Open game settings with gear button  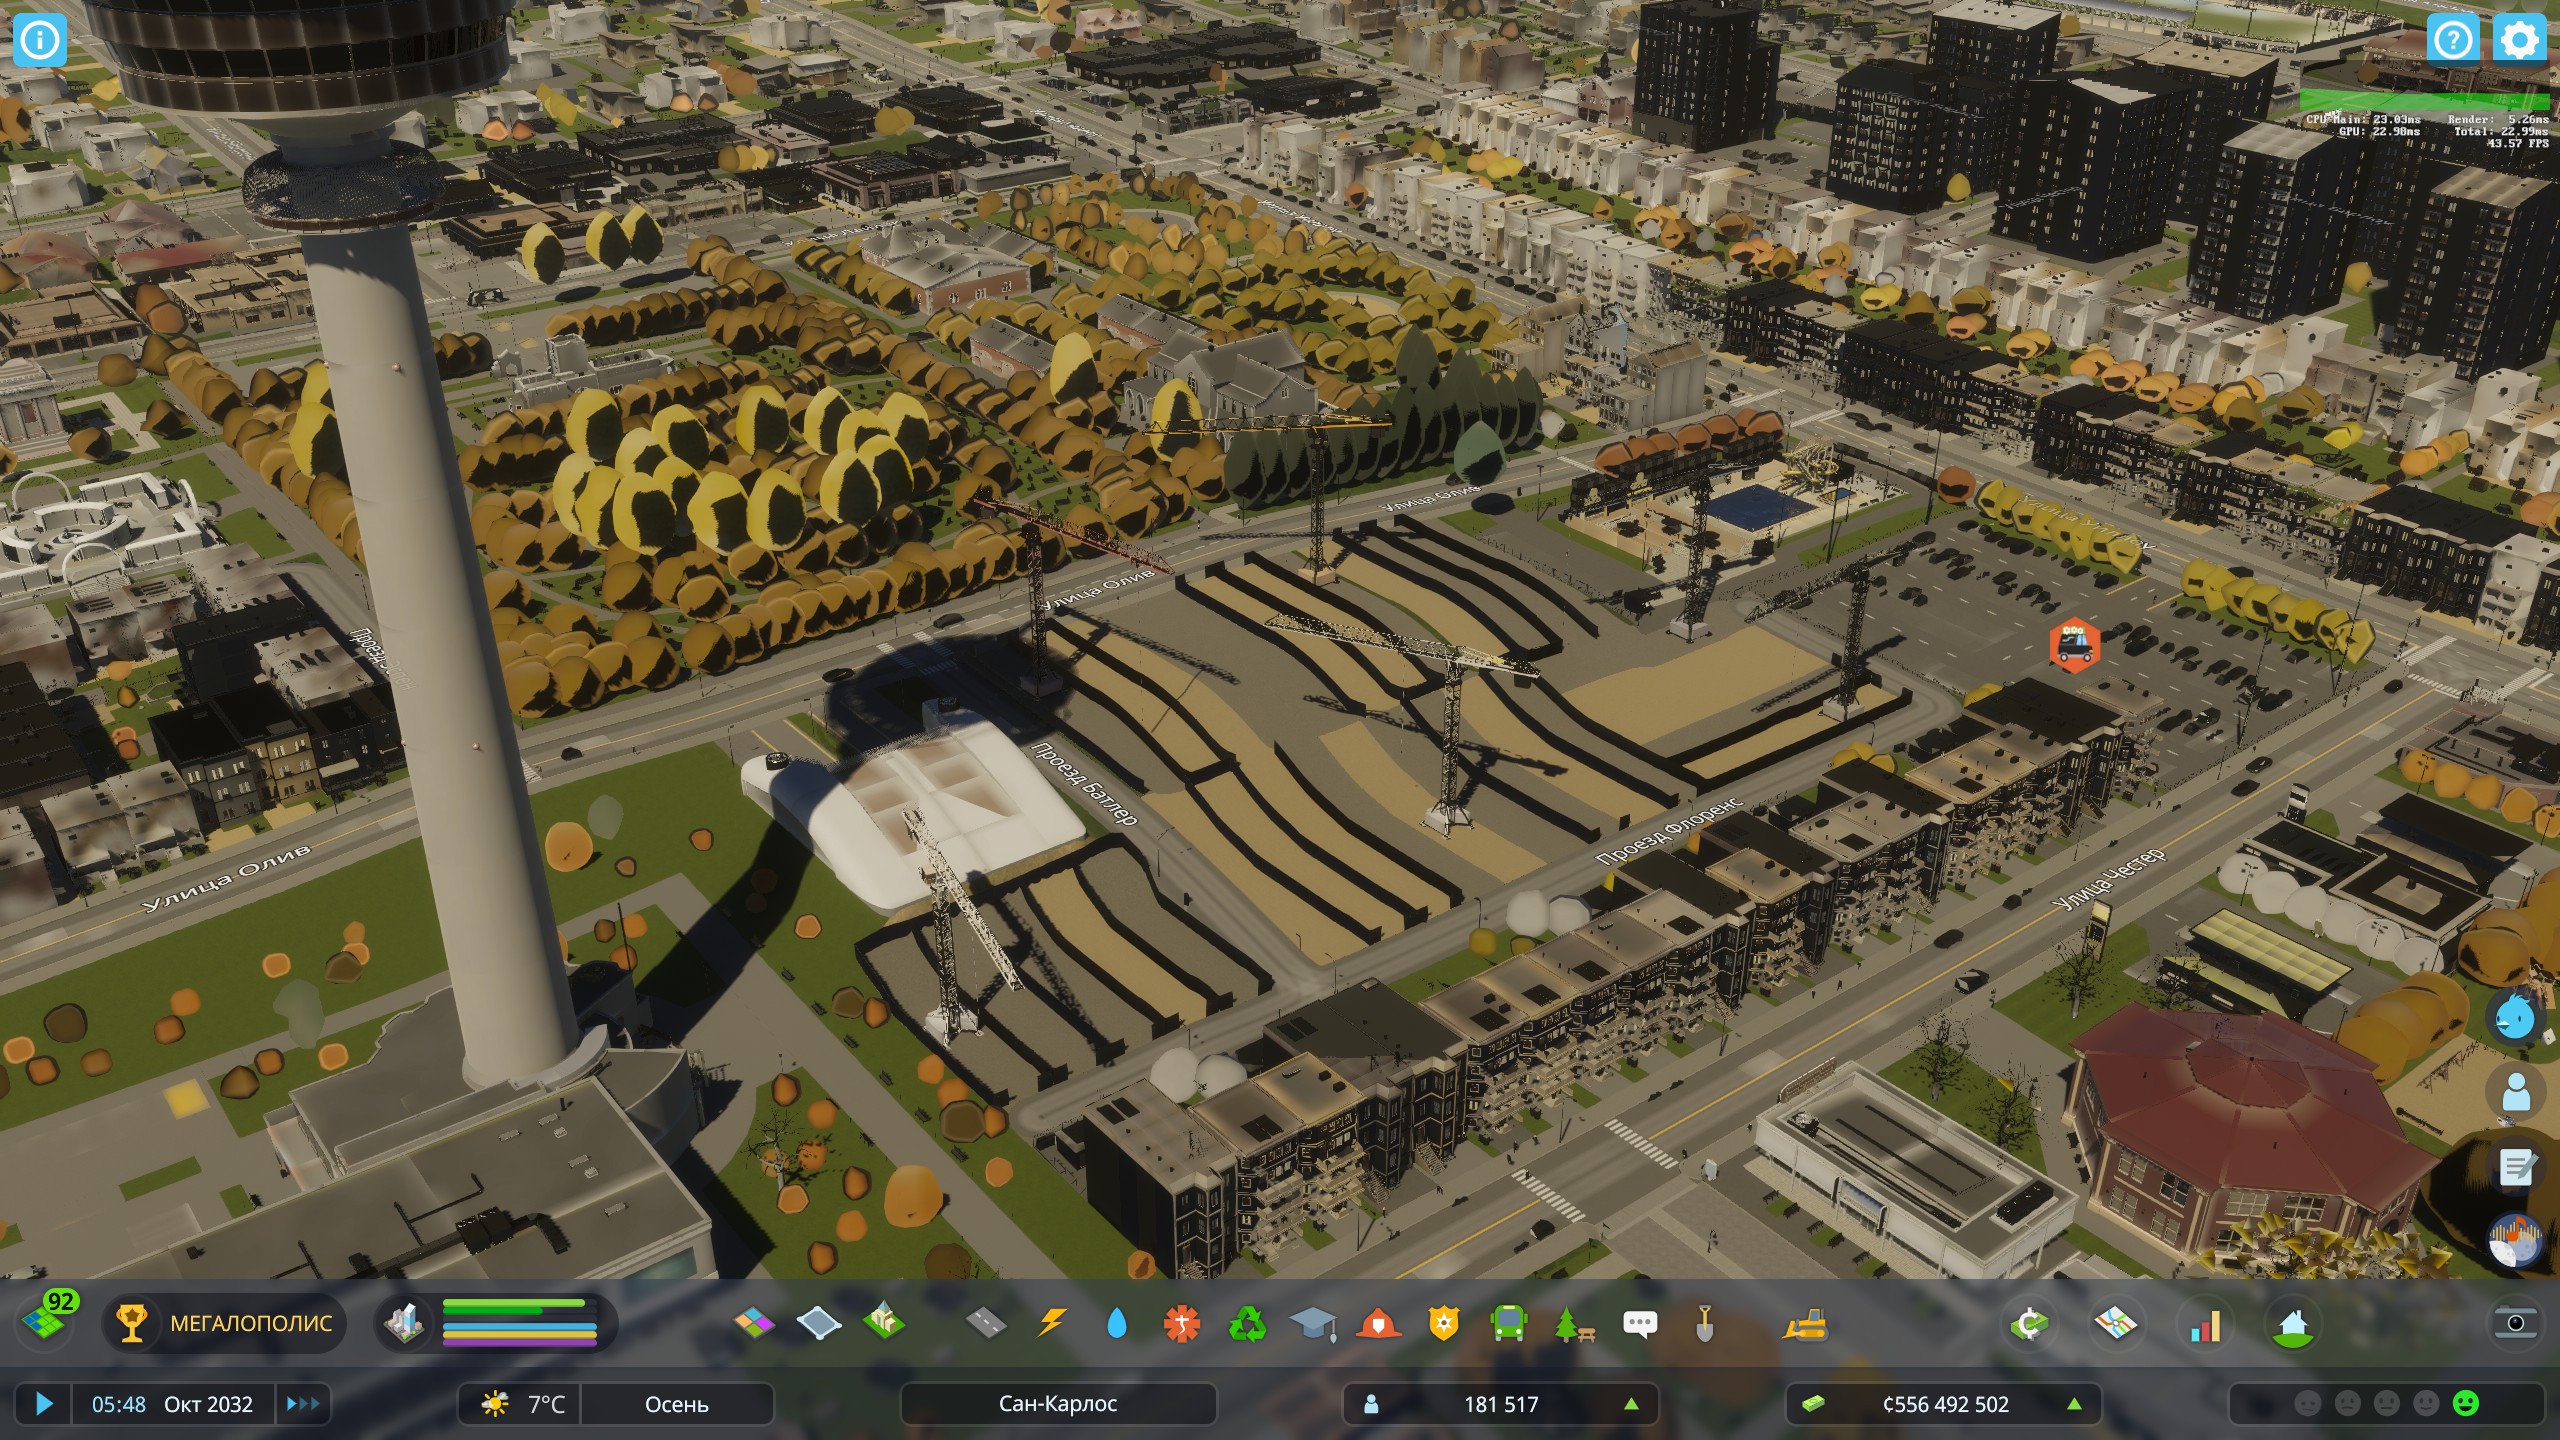pyautogui.click(x=2519, y=40)
